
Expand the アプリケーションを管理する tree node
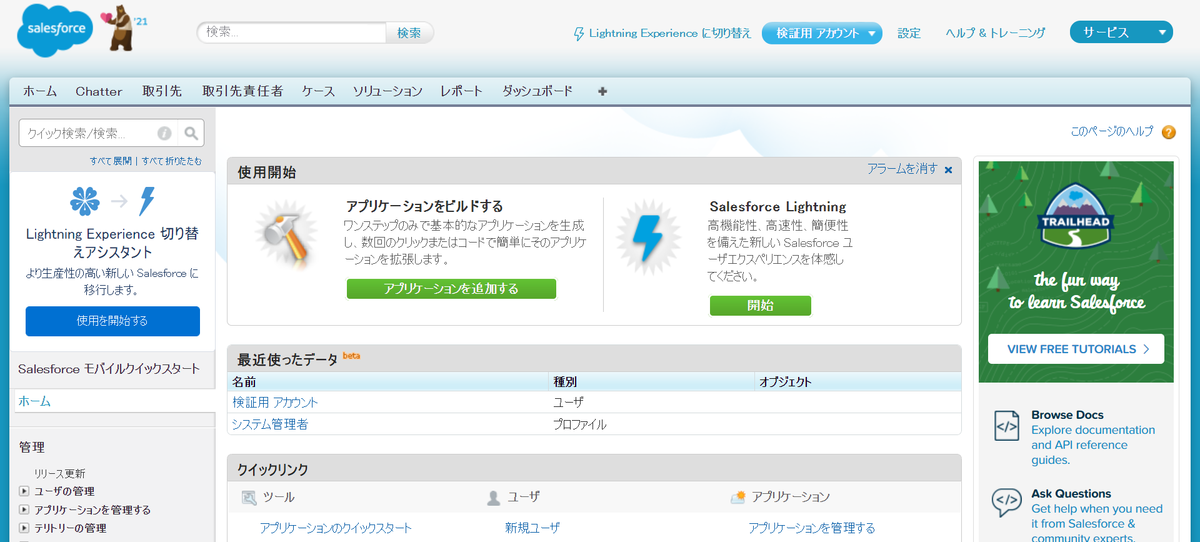(25, 510)
